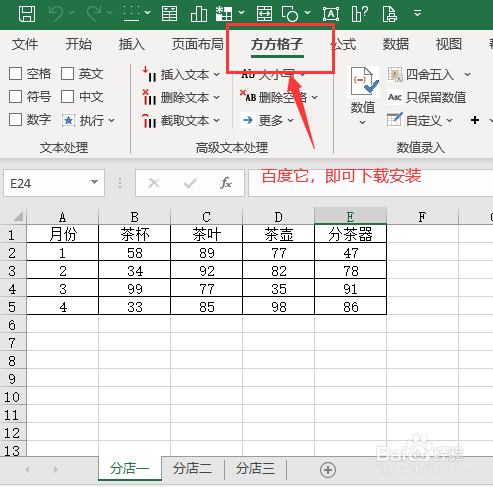Viewport: 493px width, 487px height.
Task: Open the Name Box dropdown arrow
Action: [95, 182]
